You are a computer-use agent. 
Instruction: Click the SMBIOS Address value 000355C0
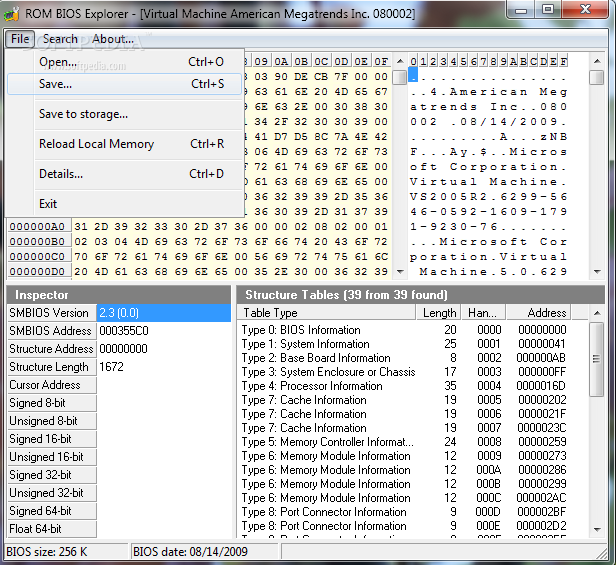point(124,331)
